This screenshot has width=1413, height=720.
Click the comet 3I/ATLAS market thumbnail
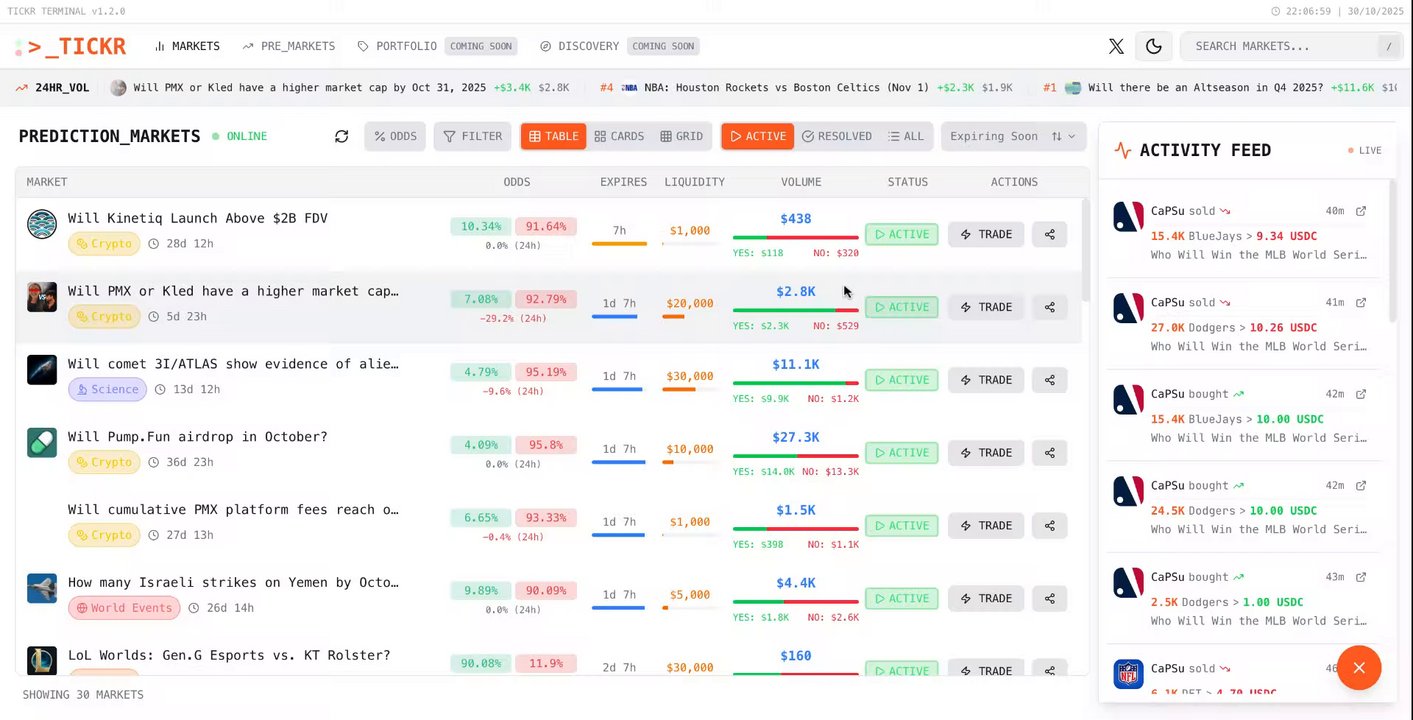tap(42, 370)
